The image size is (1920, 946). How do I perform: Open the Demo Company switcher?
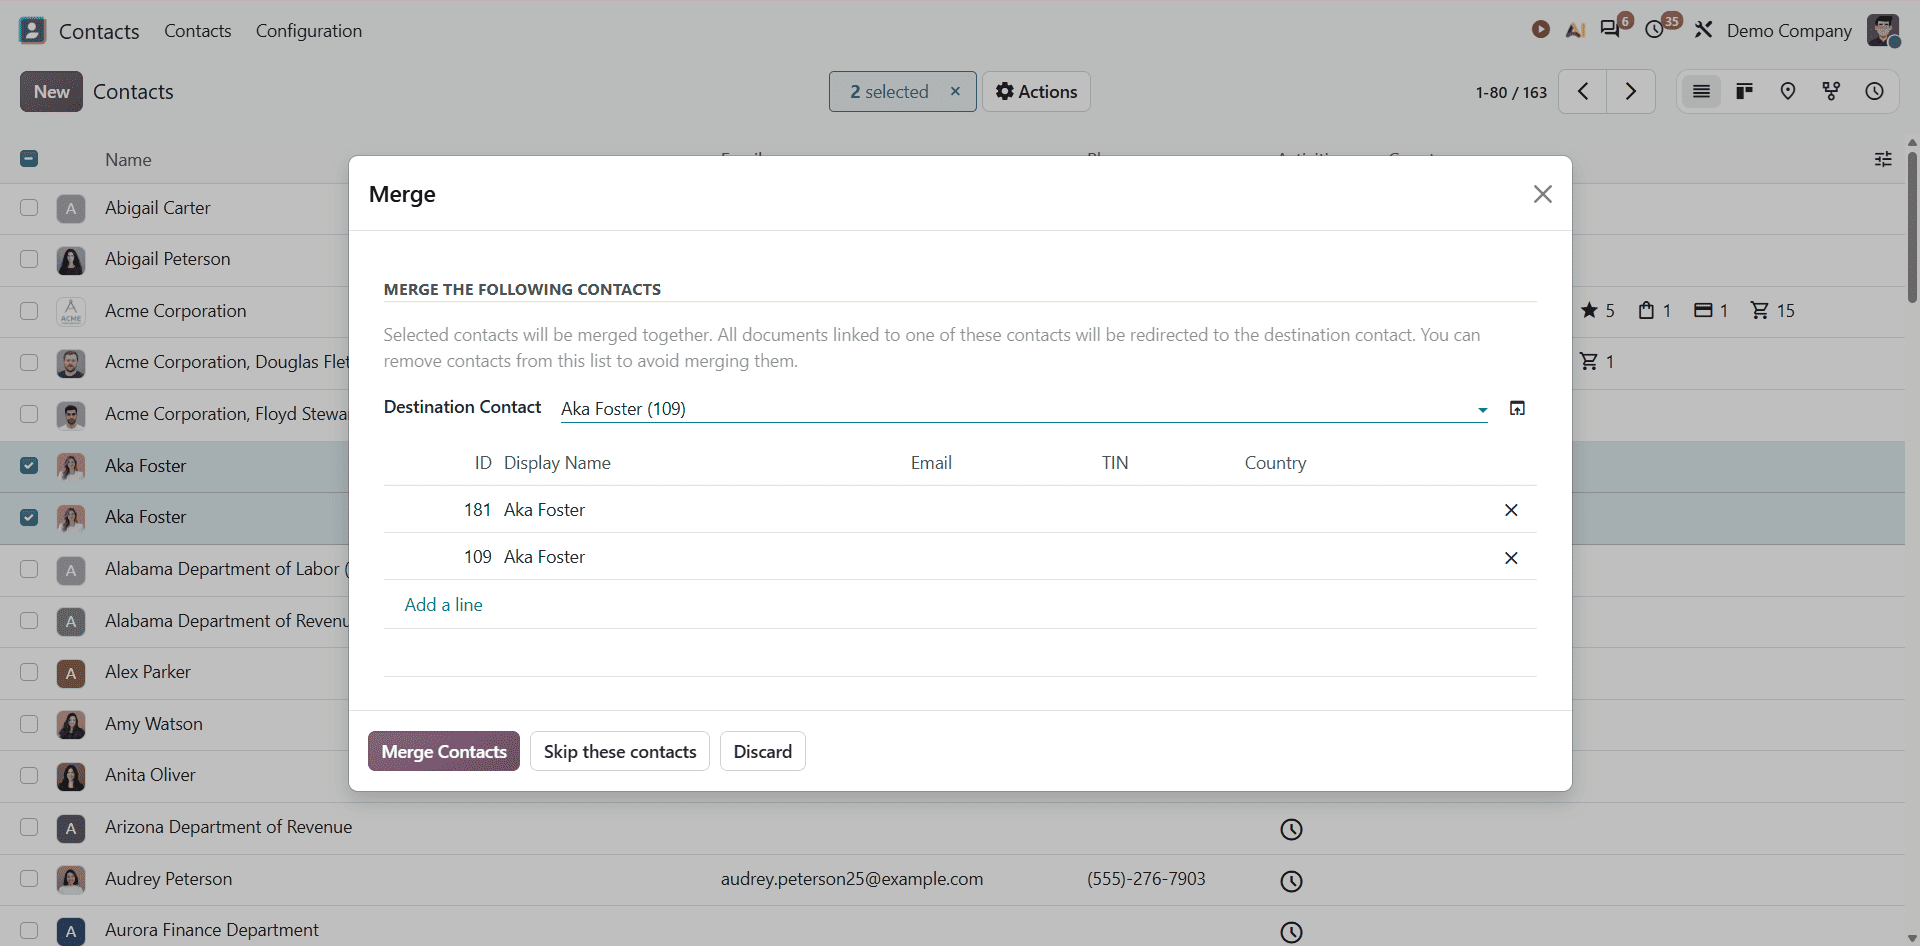pos(1789,30)
